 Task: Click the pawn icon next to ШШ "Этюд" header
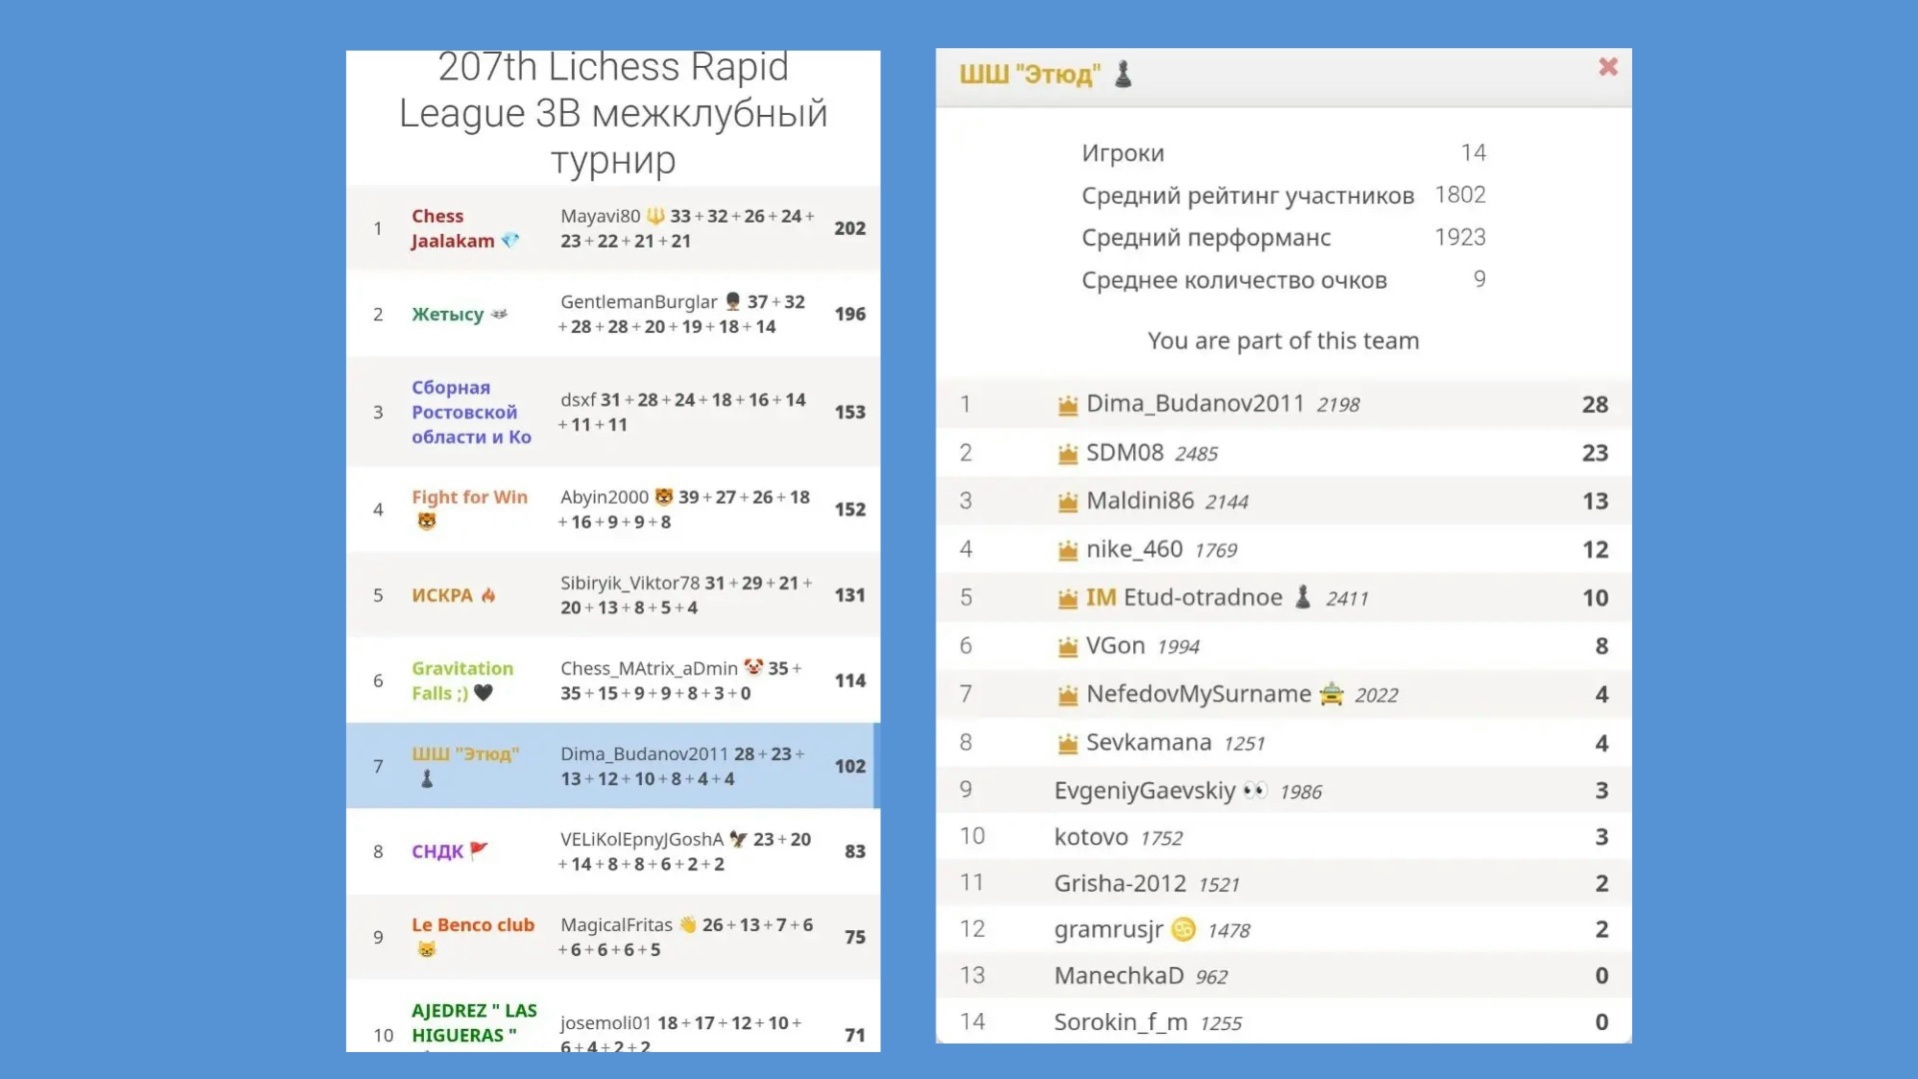click(1123, 74)
